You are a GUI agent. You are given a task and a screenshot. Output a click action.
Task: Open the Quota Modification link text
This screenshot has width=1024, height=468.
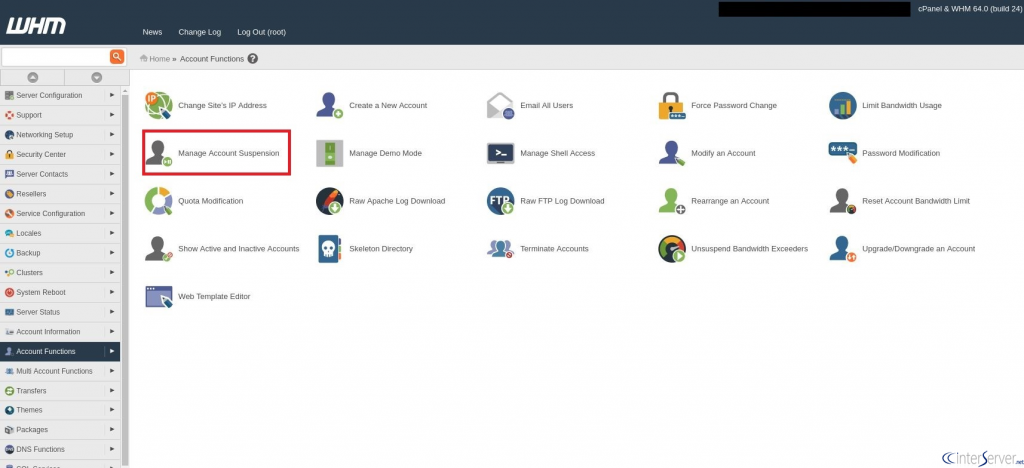(211, 201)
